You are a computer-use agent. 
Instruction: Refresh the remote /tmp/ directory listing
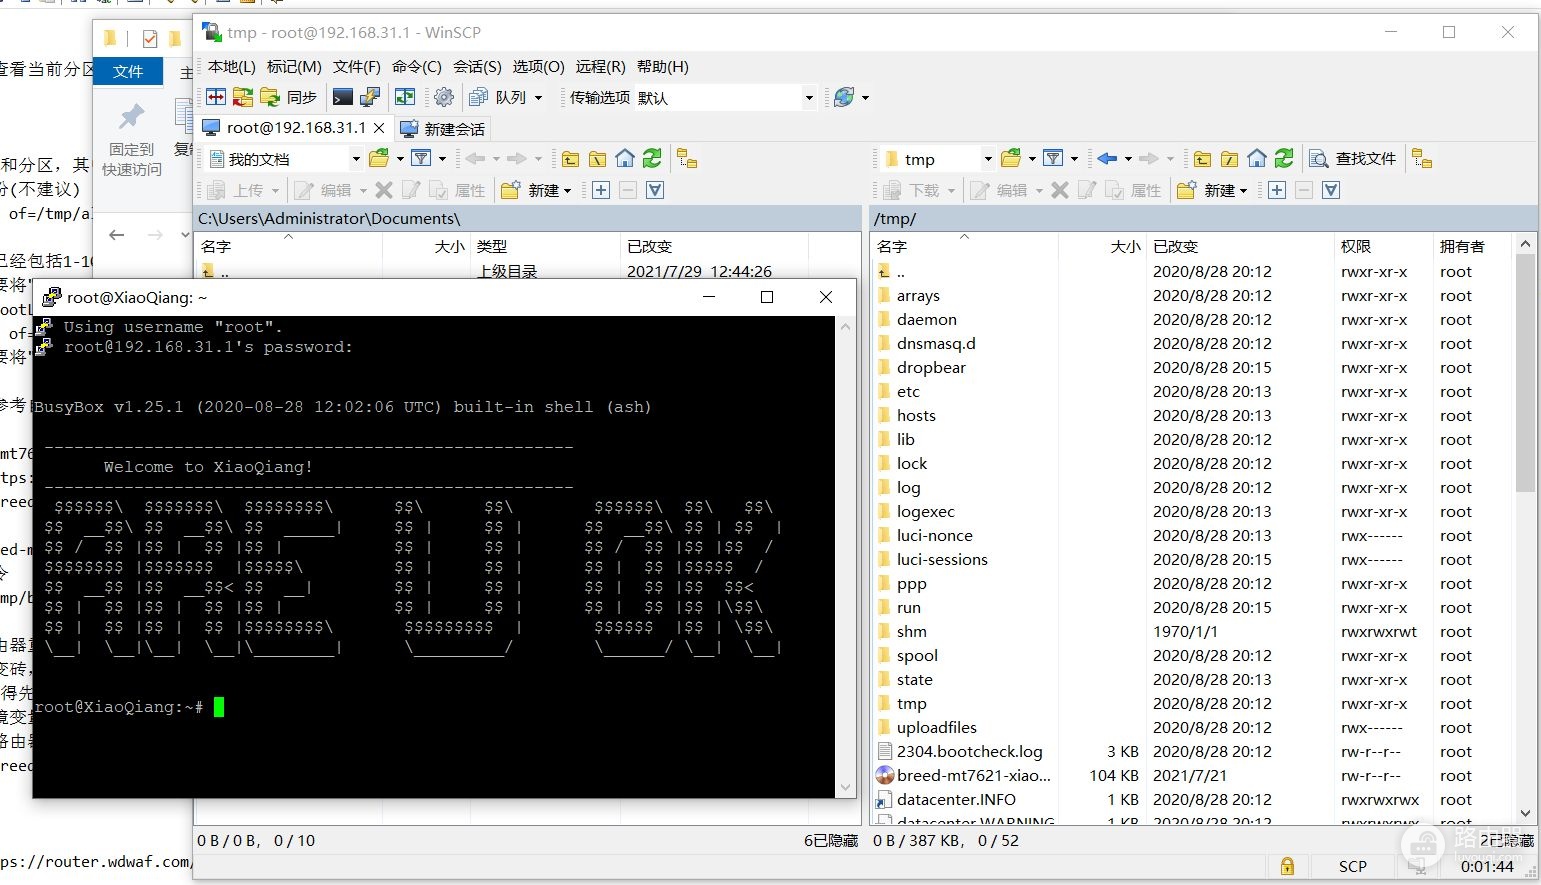(1284, 158)
